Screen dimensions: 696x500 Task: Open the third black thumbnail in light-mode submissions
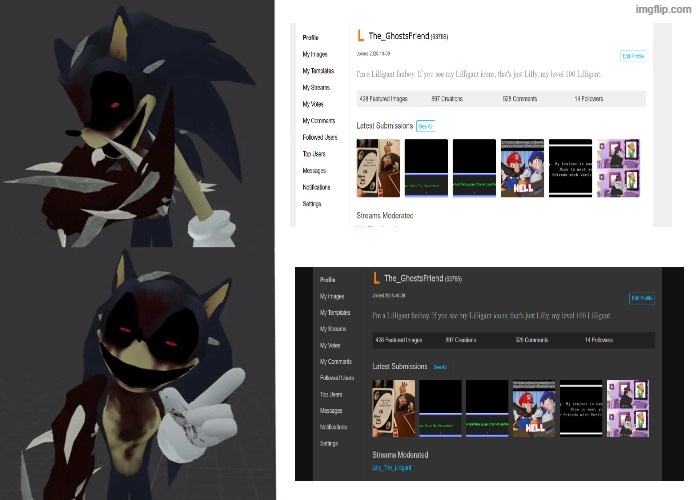pyautogui.click(x=474, y=168)
